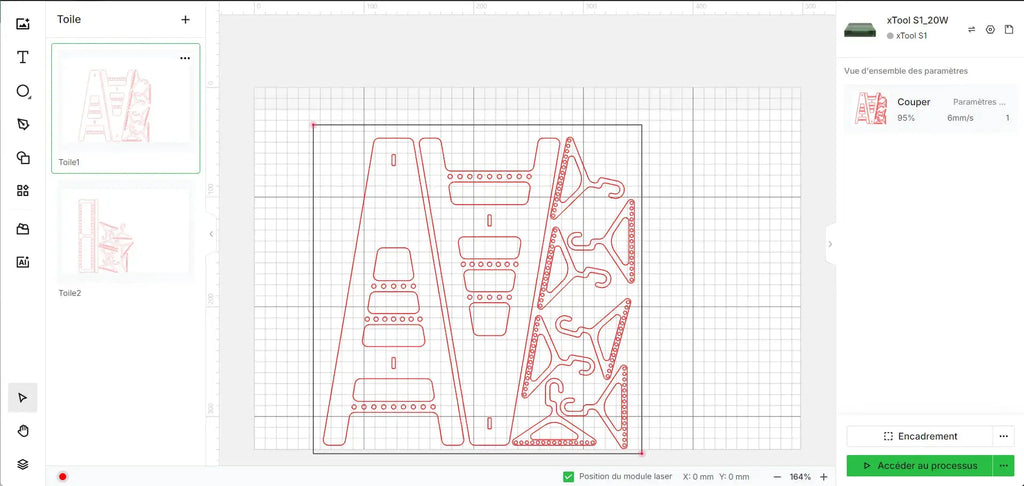Activate the Hand pan tool
The image size is (1024, 486).
pyautogui.click(x=23, y=431)
